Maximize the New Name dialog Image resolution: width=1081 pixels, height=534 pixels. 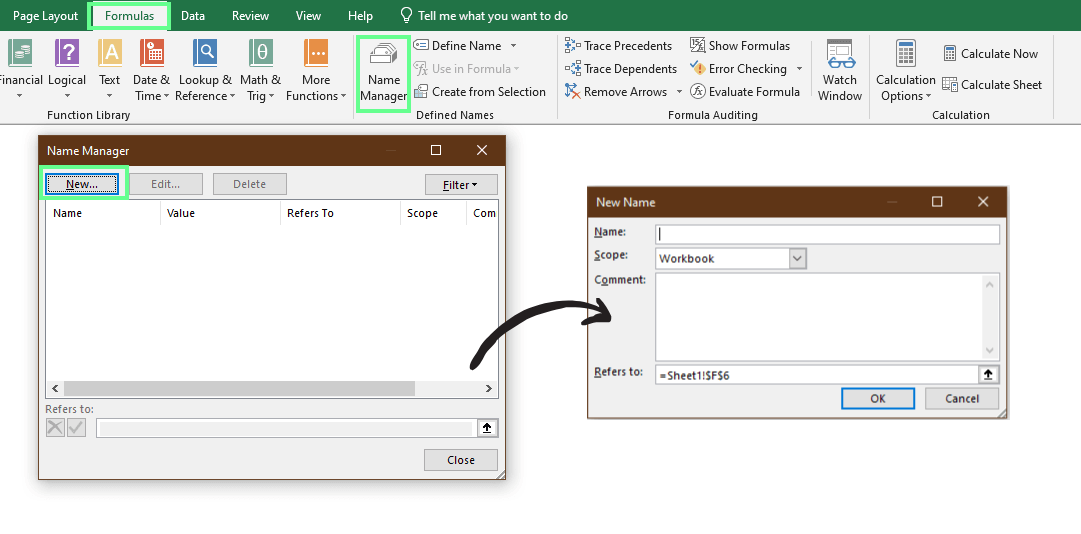[x=937, y=202]
